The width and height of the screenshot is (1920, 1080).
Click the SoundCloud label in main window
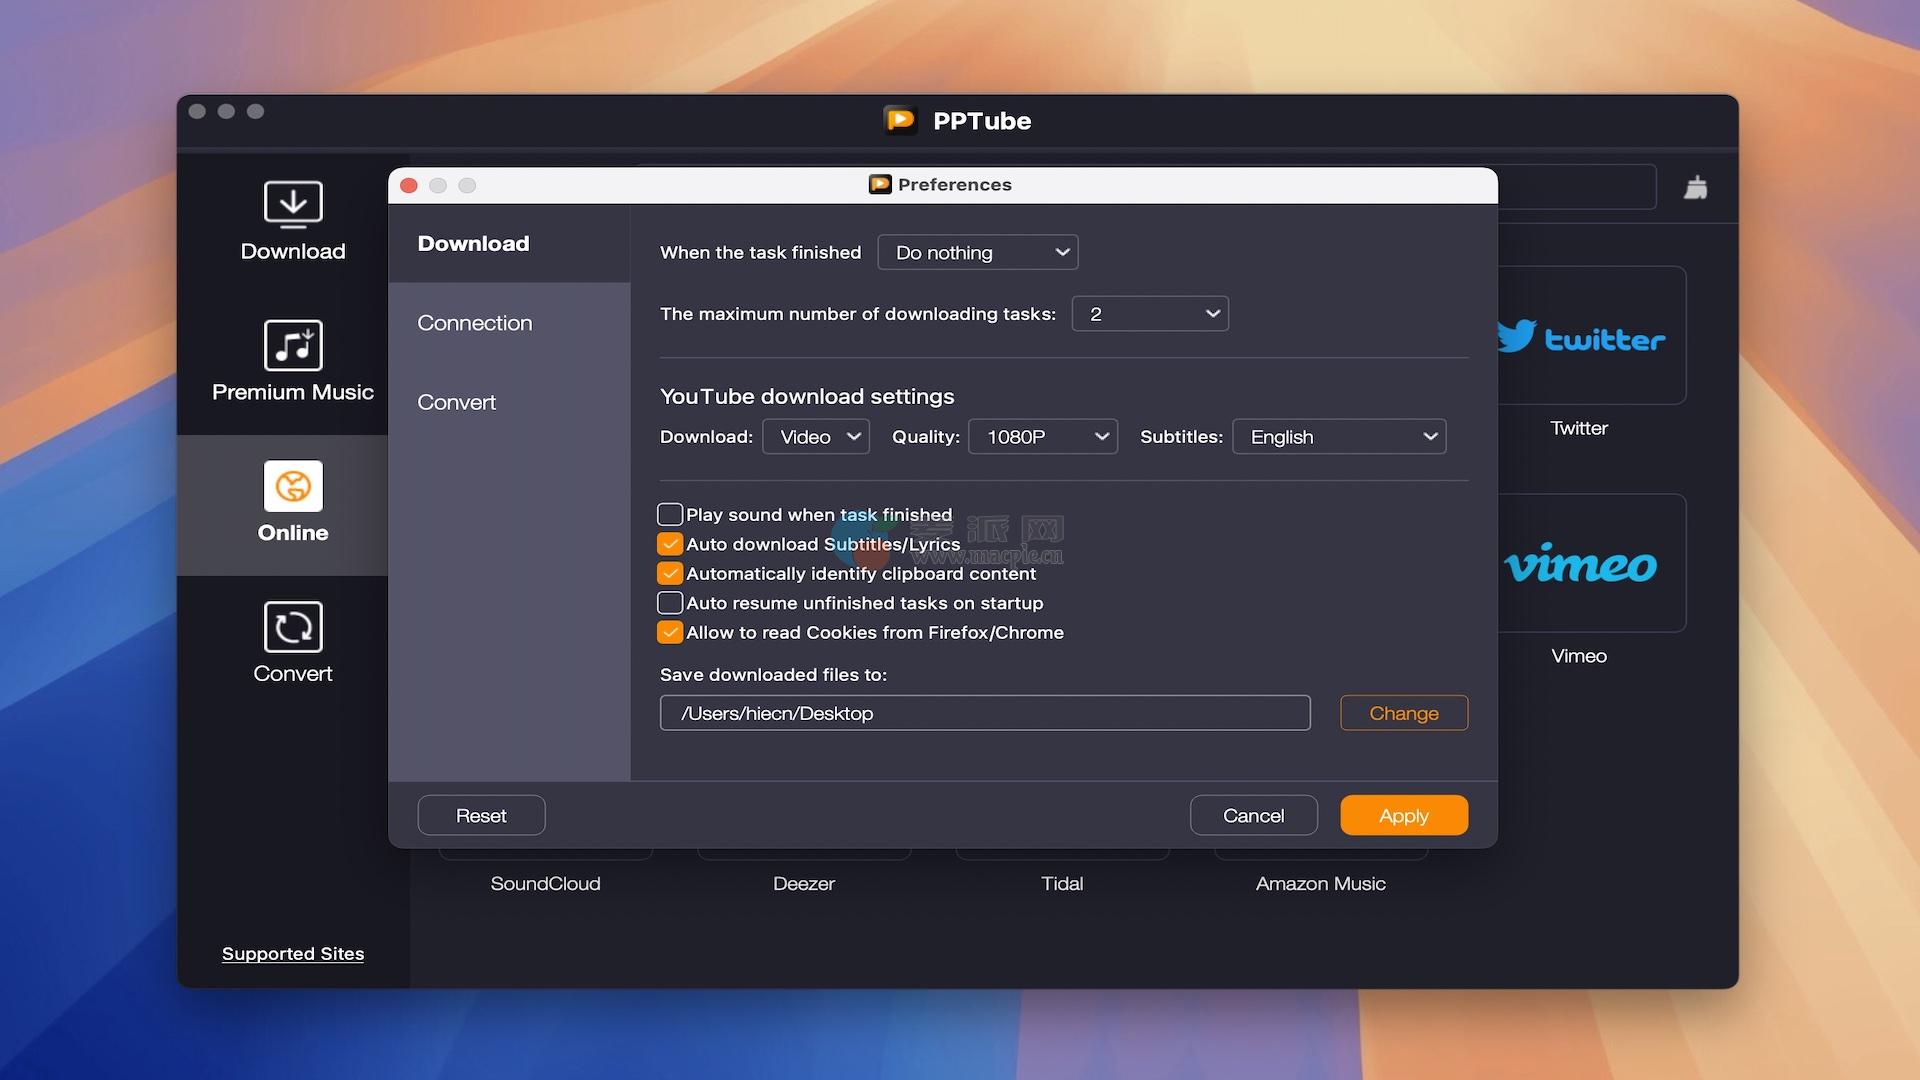click(545, 883)
